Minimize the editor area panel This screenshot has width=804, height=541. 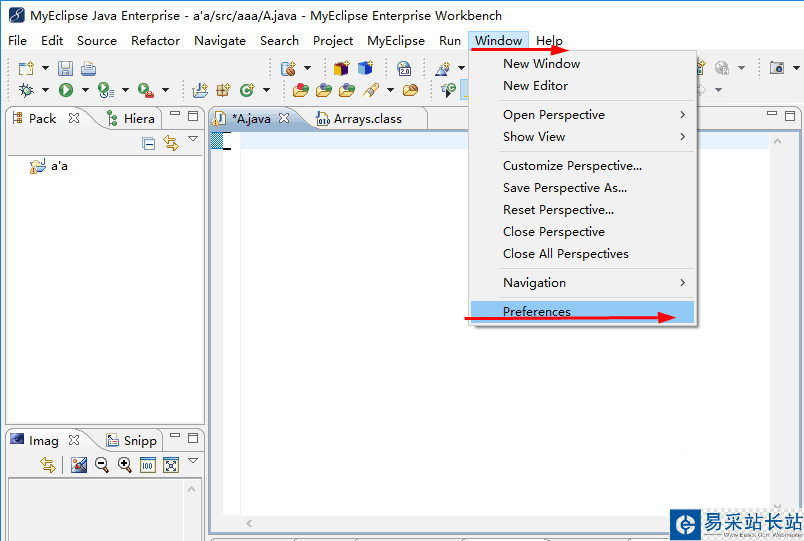pyautogui.click(x=772, y=113)
